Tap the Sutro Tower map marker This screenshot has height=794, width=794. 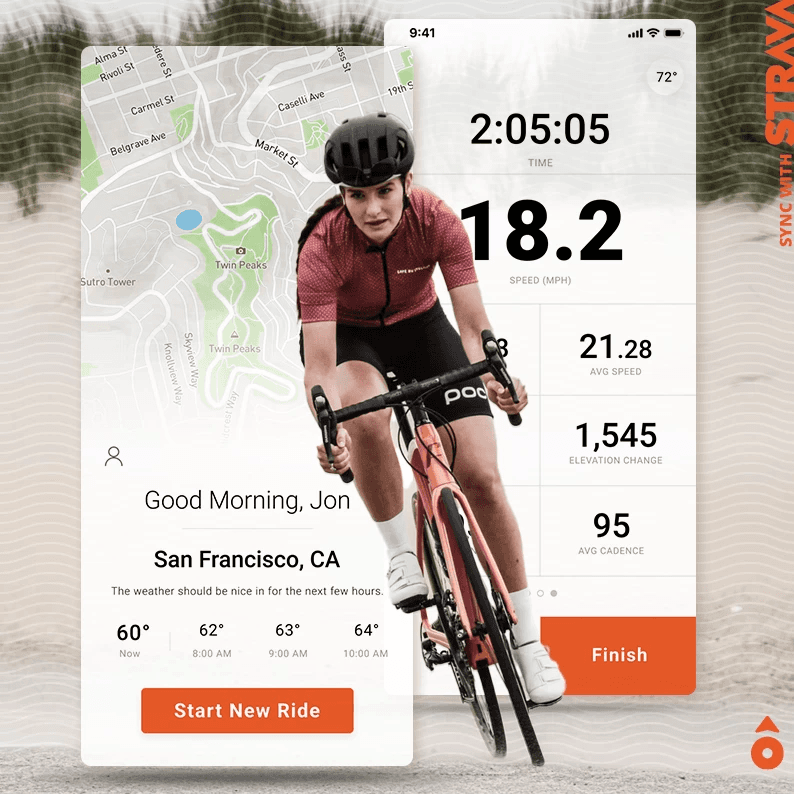click(108, 271)
